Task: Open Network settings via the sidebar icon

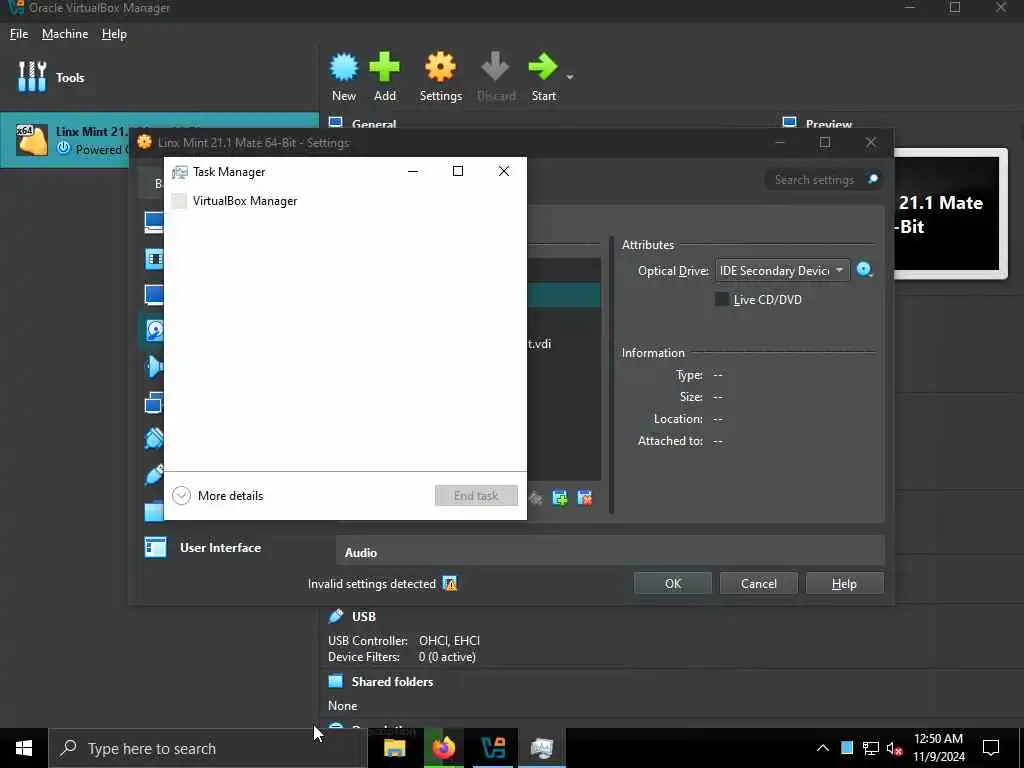Action: [x=154, y=403]
